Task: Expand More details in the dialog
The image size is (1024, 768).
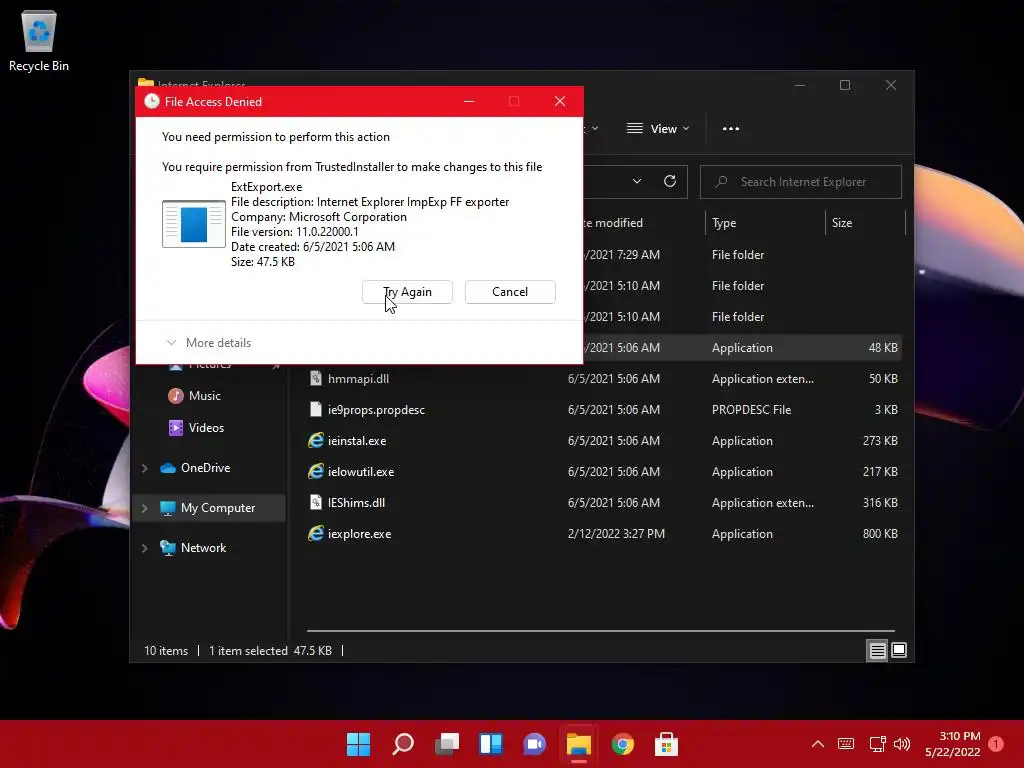Action: coord(209,343)
